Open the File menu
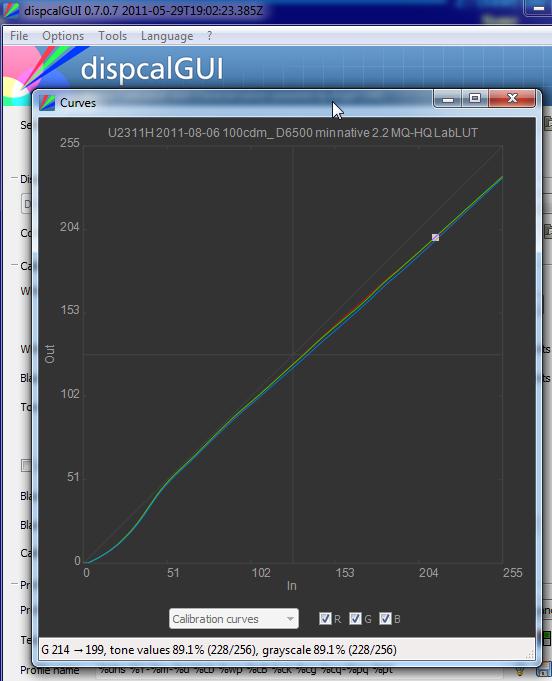This screenshot has height=681, width=552. pos(19,36)
